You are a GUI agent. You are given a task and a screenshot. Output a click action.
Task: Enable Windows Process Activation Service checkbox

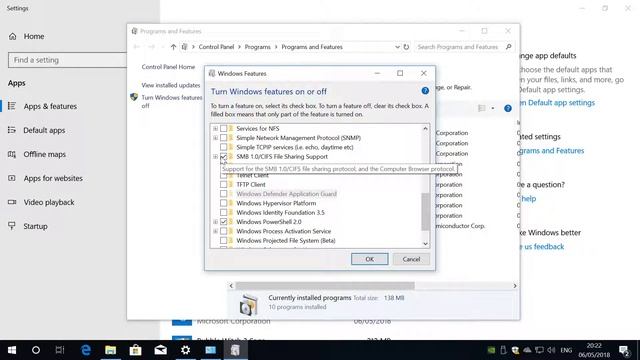click(x=223, y=231)
